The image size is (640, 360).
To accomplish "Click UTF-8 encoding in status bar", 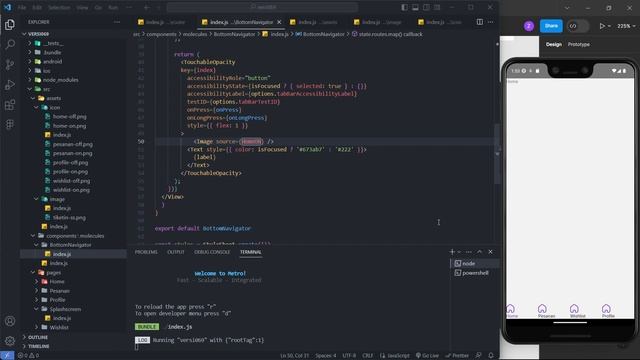I will pyautogui.click(x=349, y=356).
